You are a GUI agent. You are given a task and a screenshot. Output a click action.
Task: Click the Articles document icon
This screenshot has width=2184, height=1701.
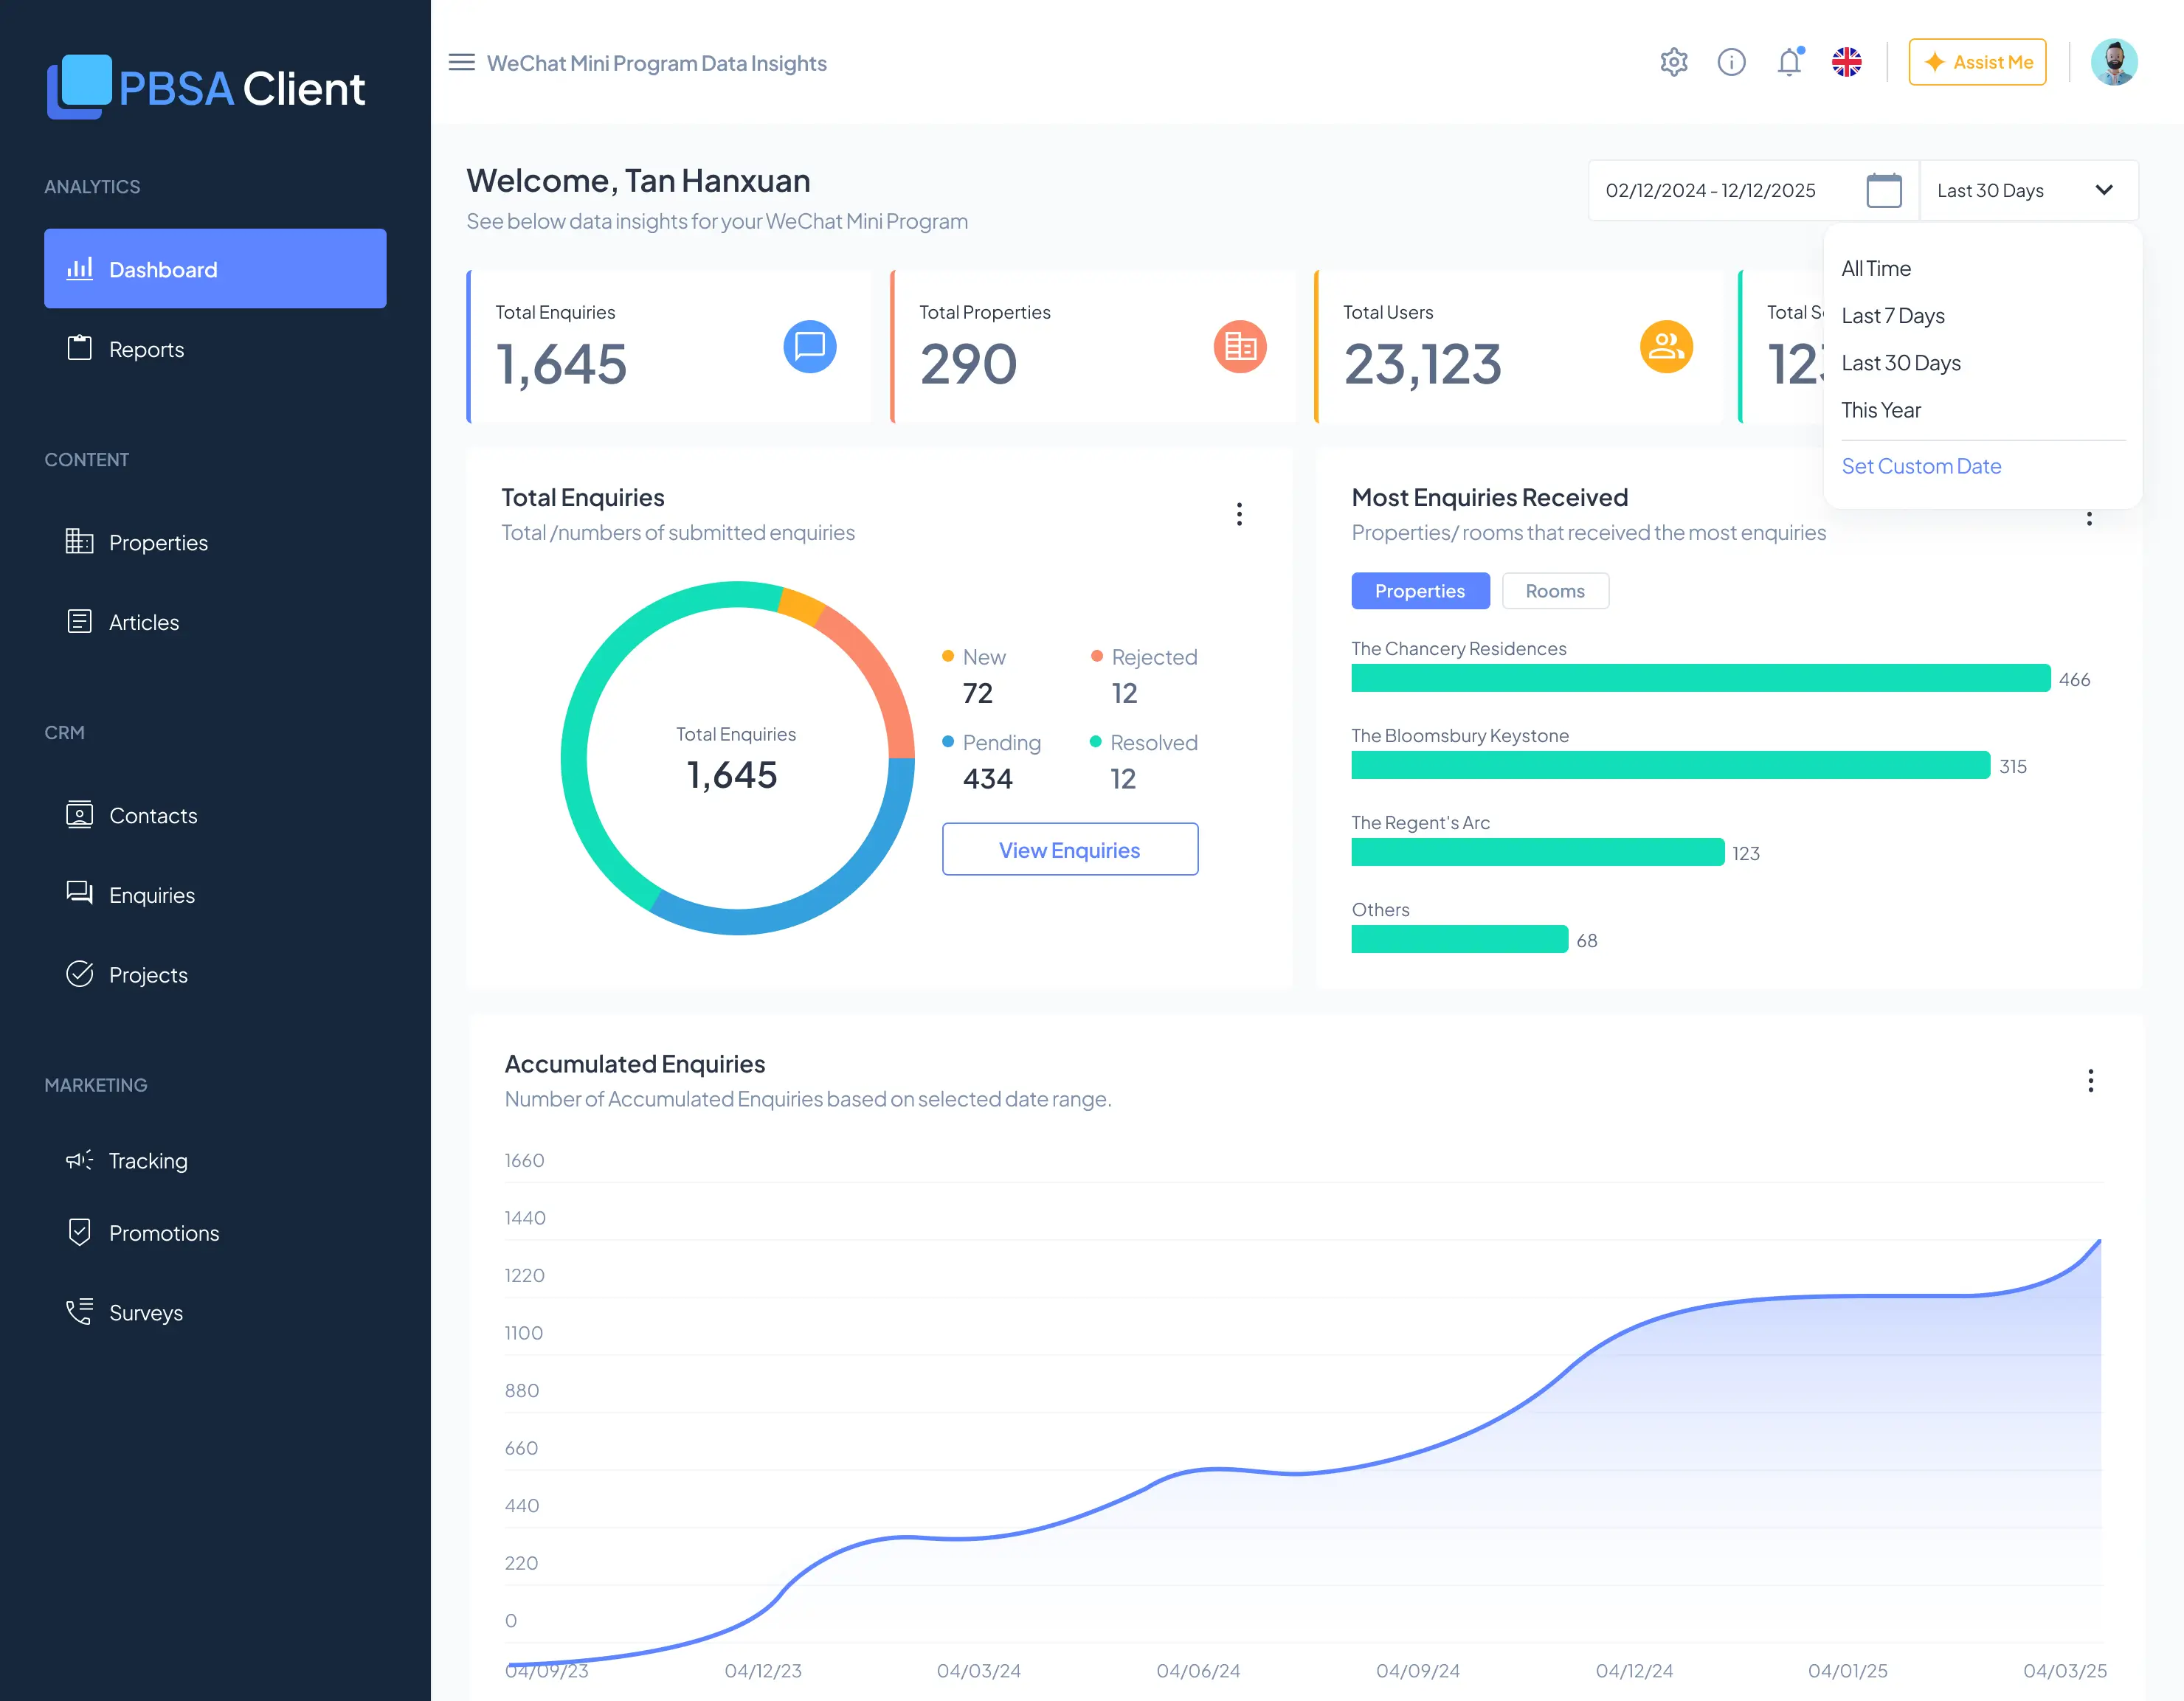(x=79, y=621)
